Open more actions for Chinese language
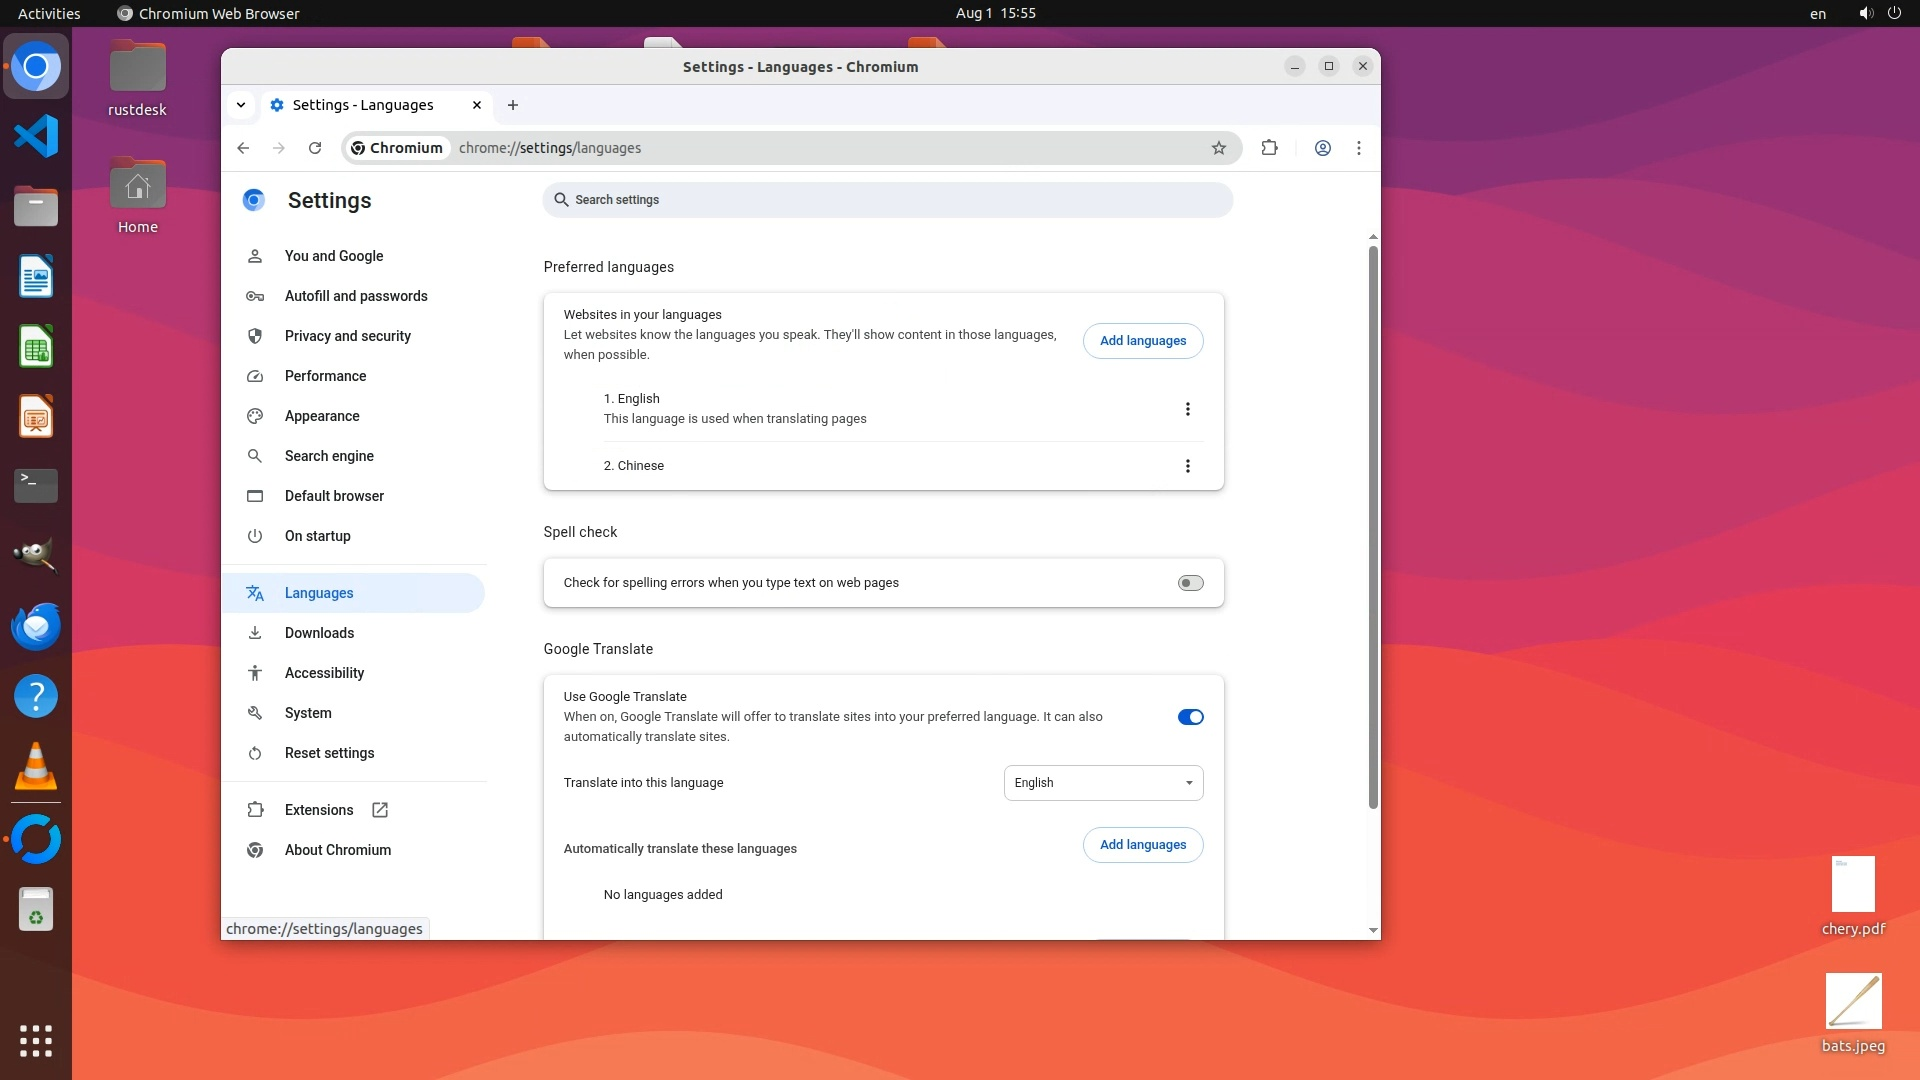The image size is (1920, 1080). [x=1187, y=466]
